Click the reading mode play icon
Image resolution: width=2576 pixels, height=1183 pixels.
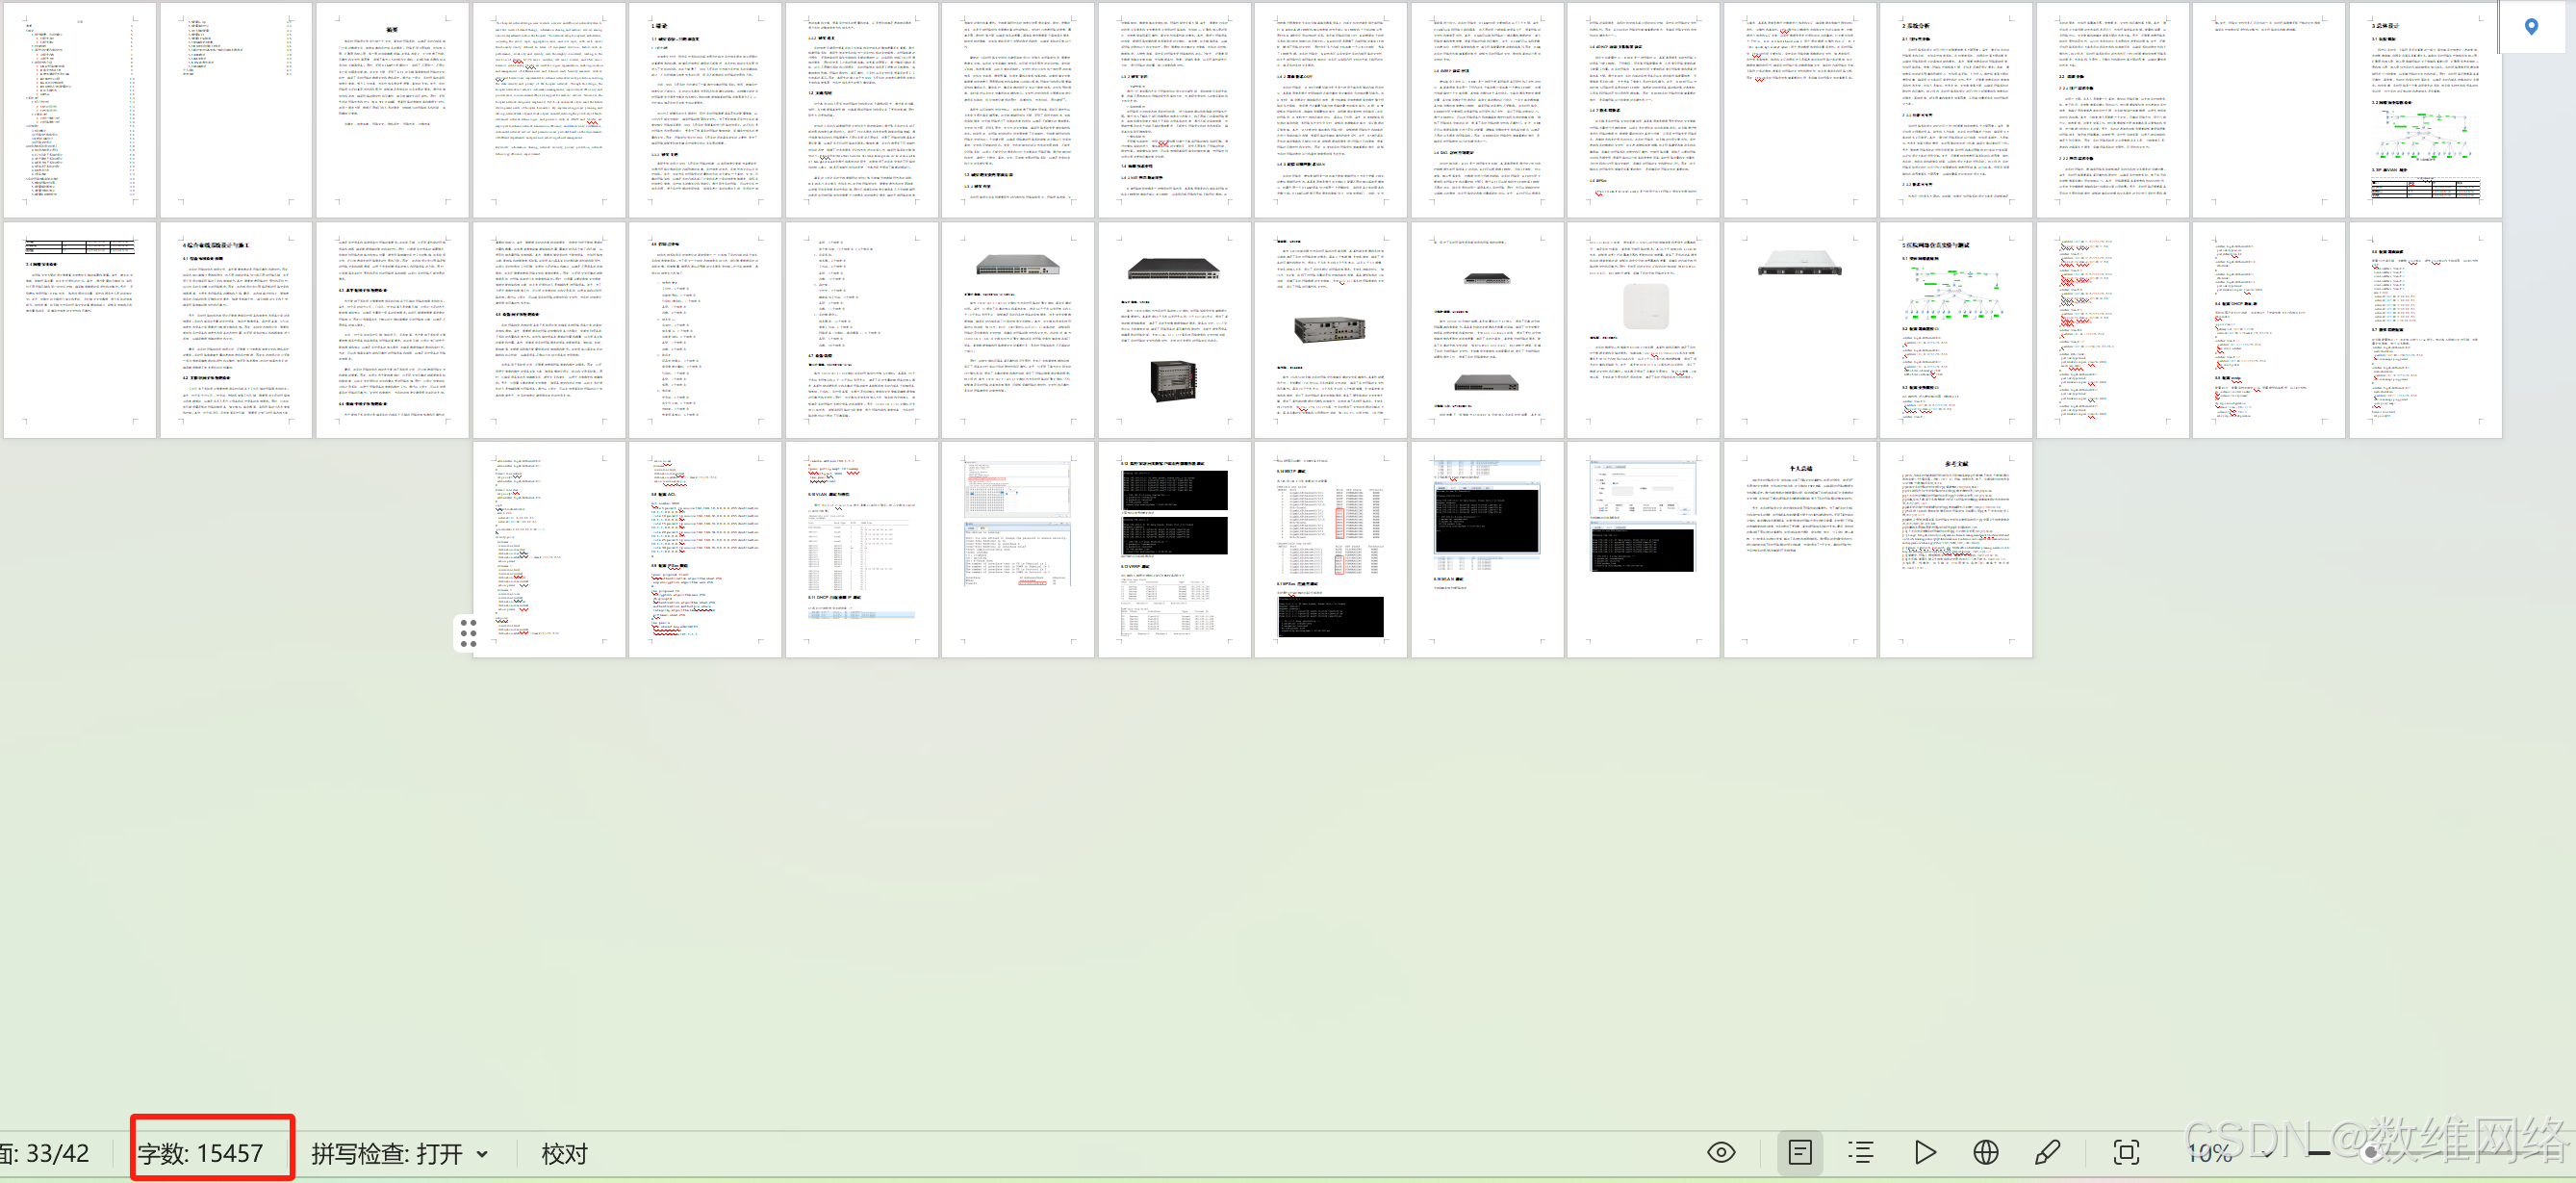(x=1924, y=1152)
